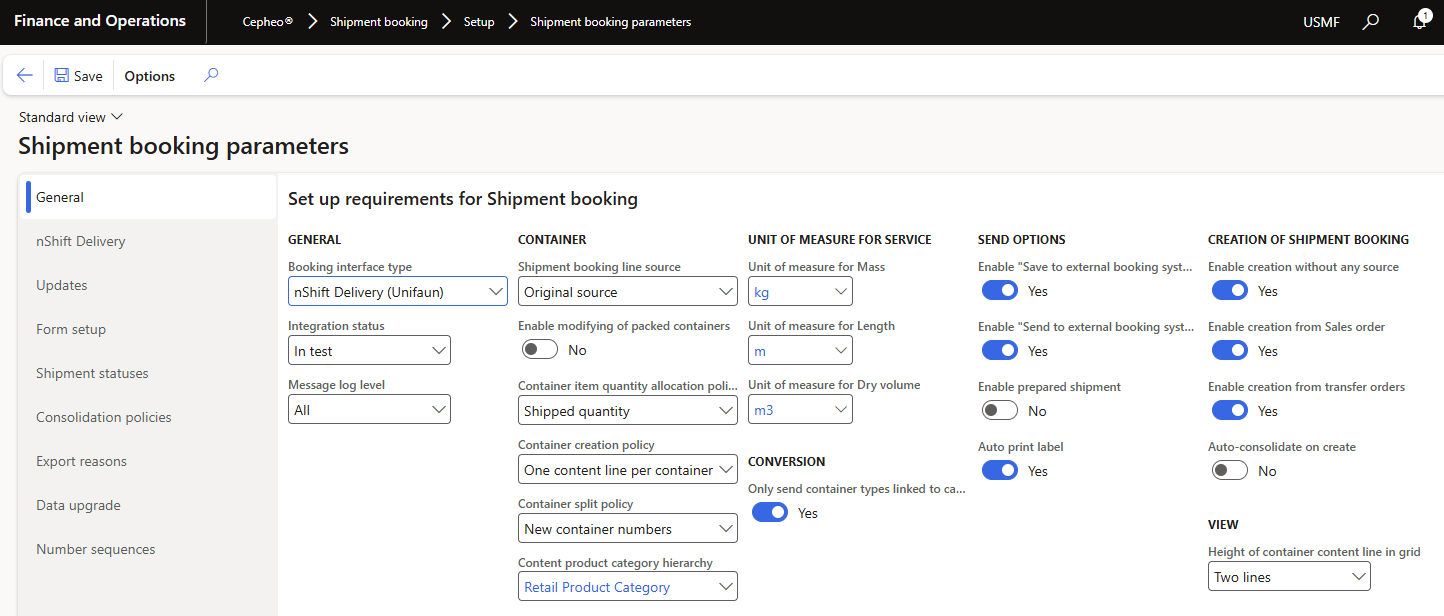Open the notifications bell
This screenshot has height=616, width=1444.
[x=1419, y=21]
